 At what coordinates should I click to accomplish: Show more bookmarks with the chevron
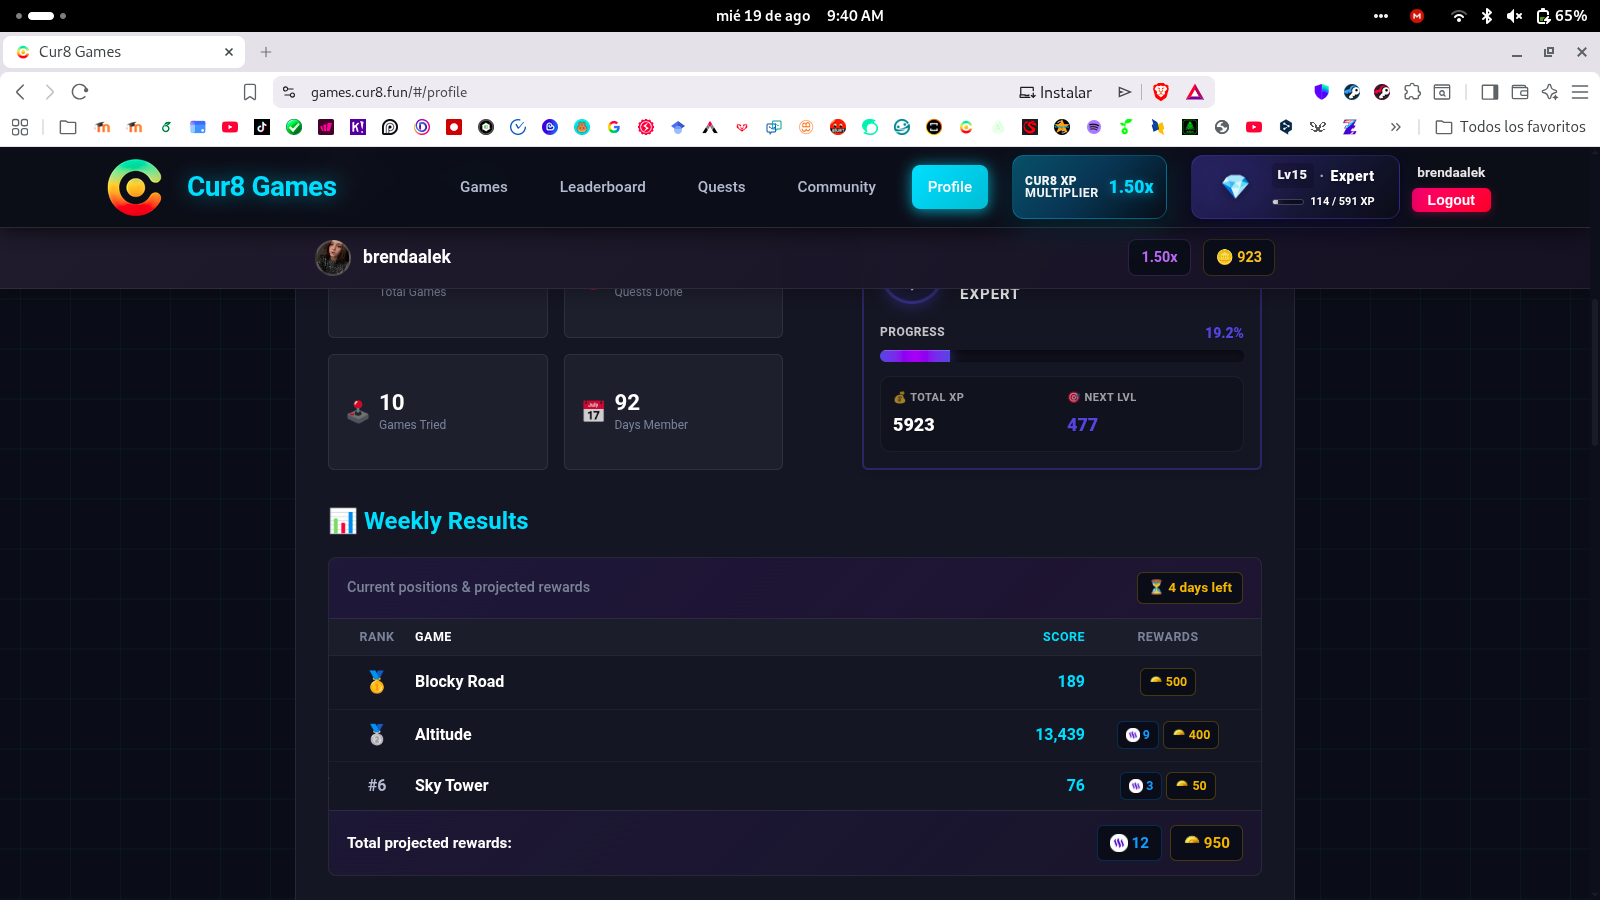(x=1396, y=127)
